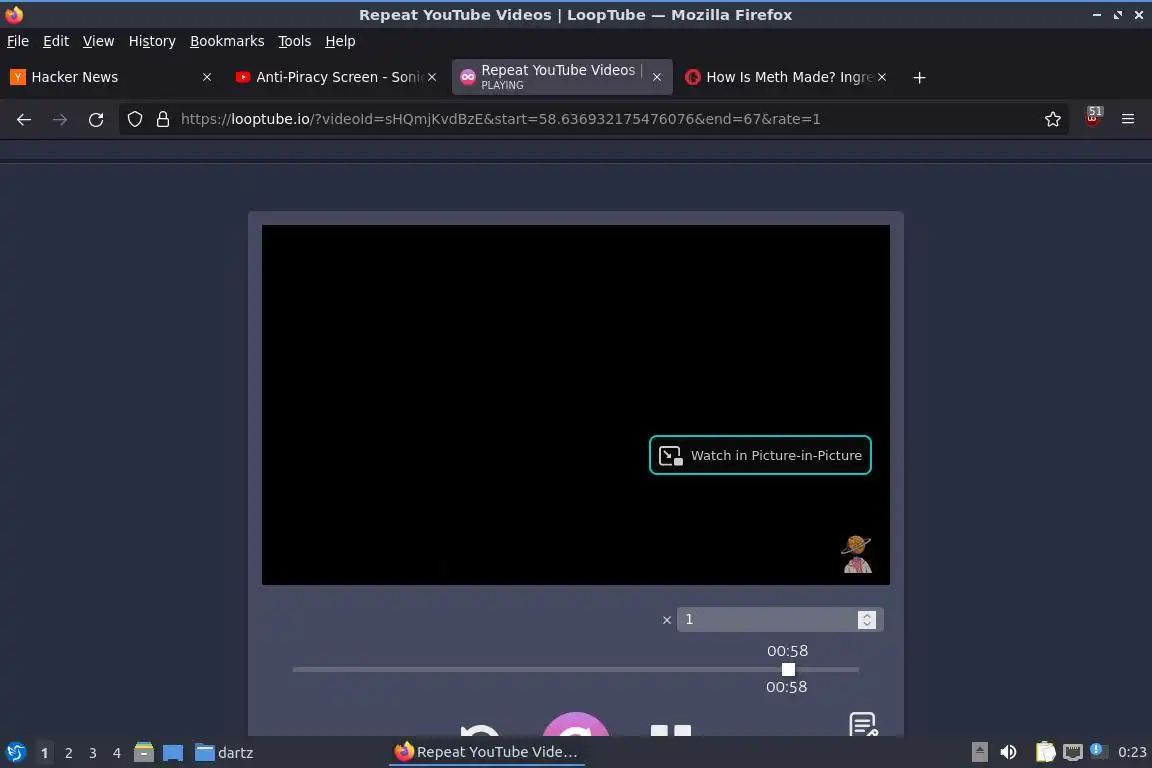Switch to workspace 3
The image size is (1152, 768).
pyautogui.click(x=93, y=753)
